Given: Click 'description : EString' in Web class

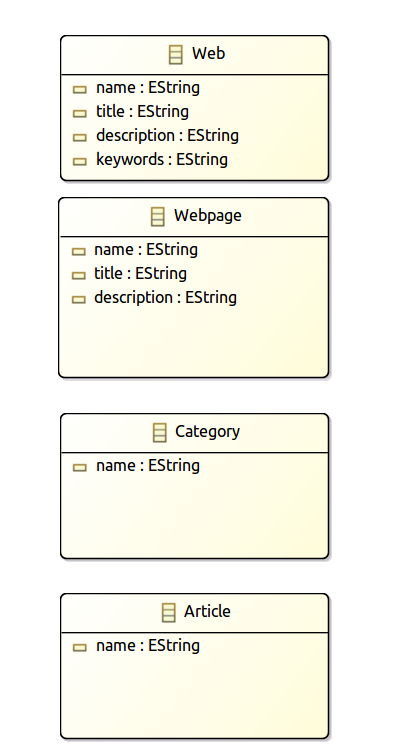Looking at the screenshot, I should coord(167,136).
